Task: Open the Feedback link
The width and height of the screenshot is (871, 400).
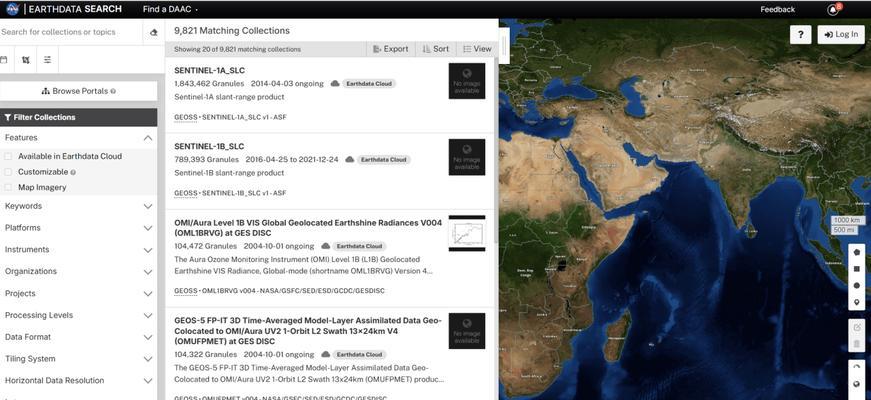Action: point(777,9)
